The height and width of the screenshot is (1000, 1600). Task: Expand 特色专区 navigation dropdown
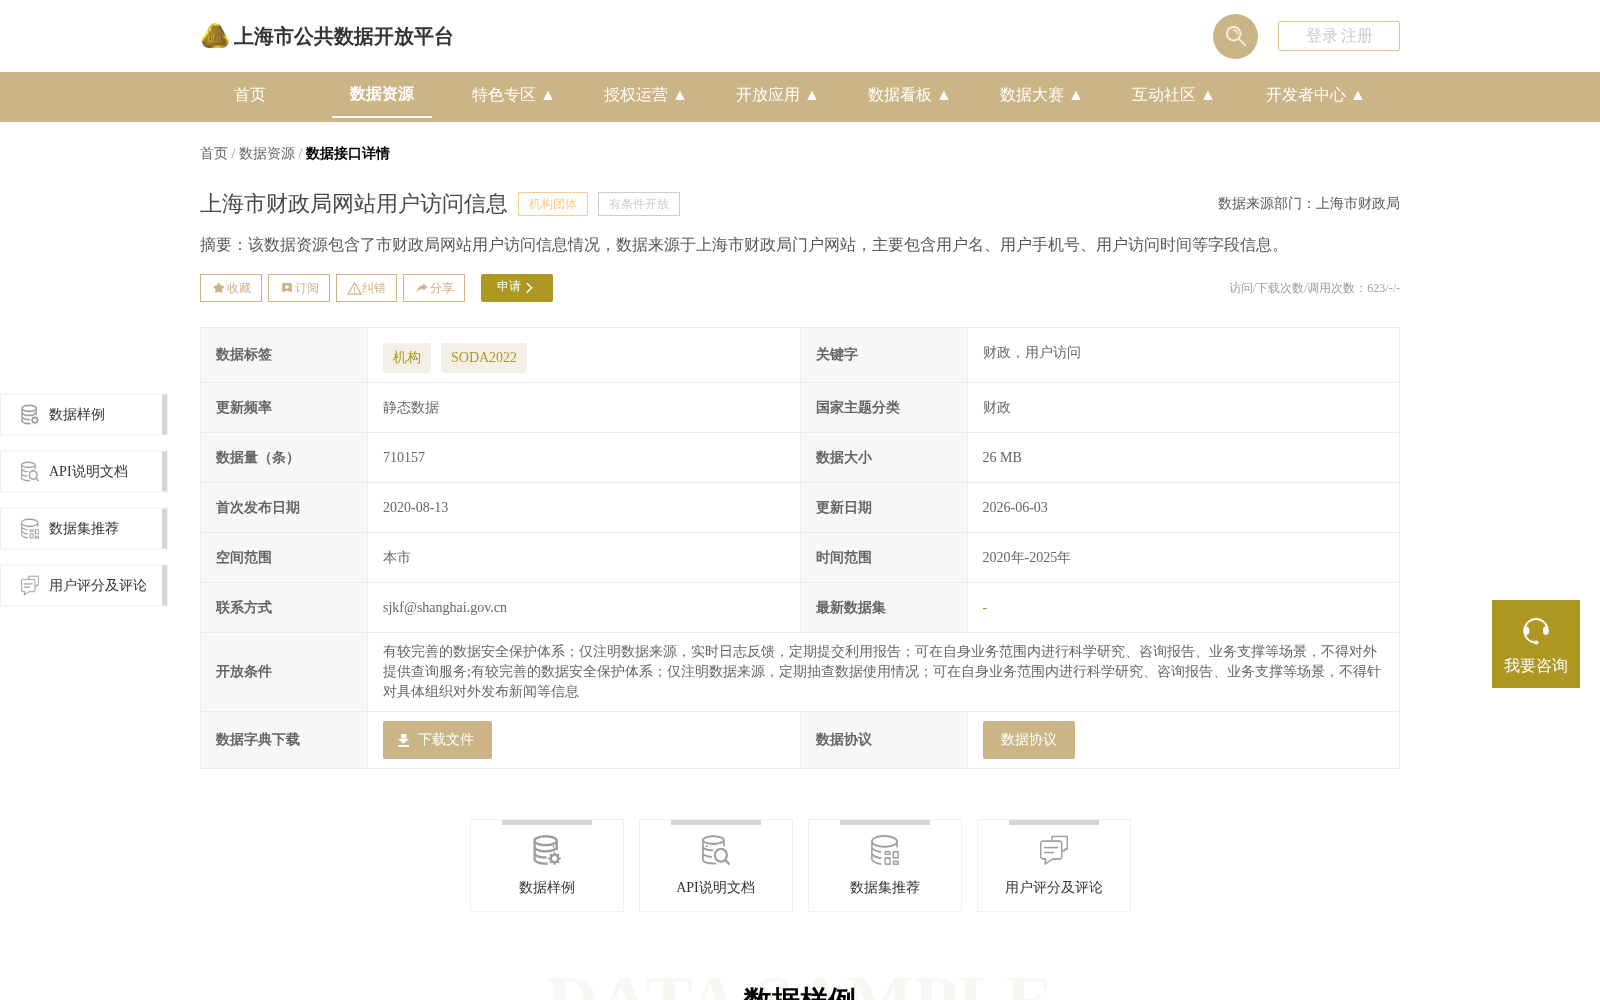(513, 95)
